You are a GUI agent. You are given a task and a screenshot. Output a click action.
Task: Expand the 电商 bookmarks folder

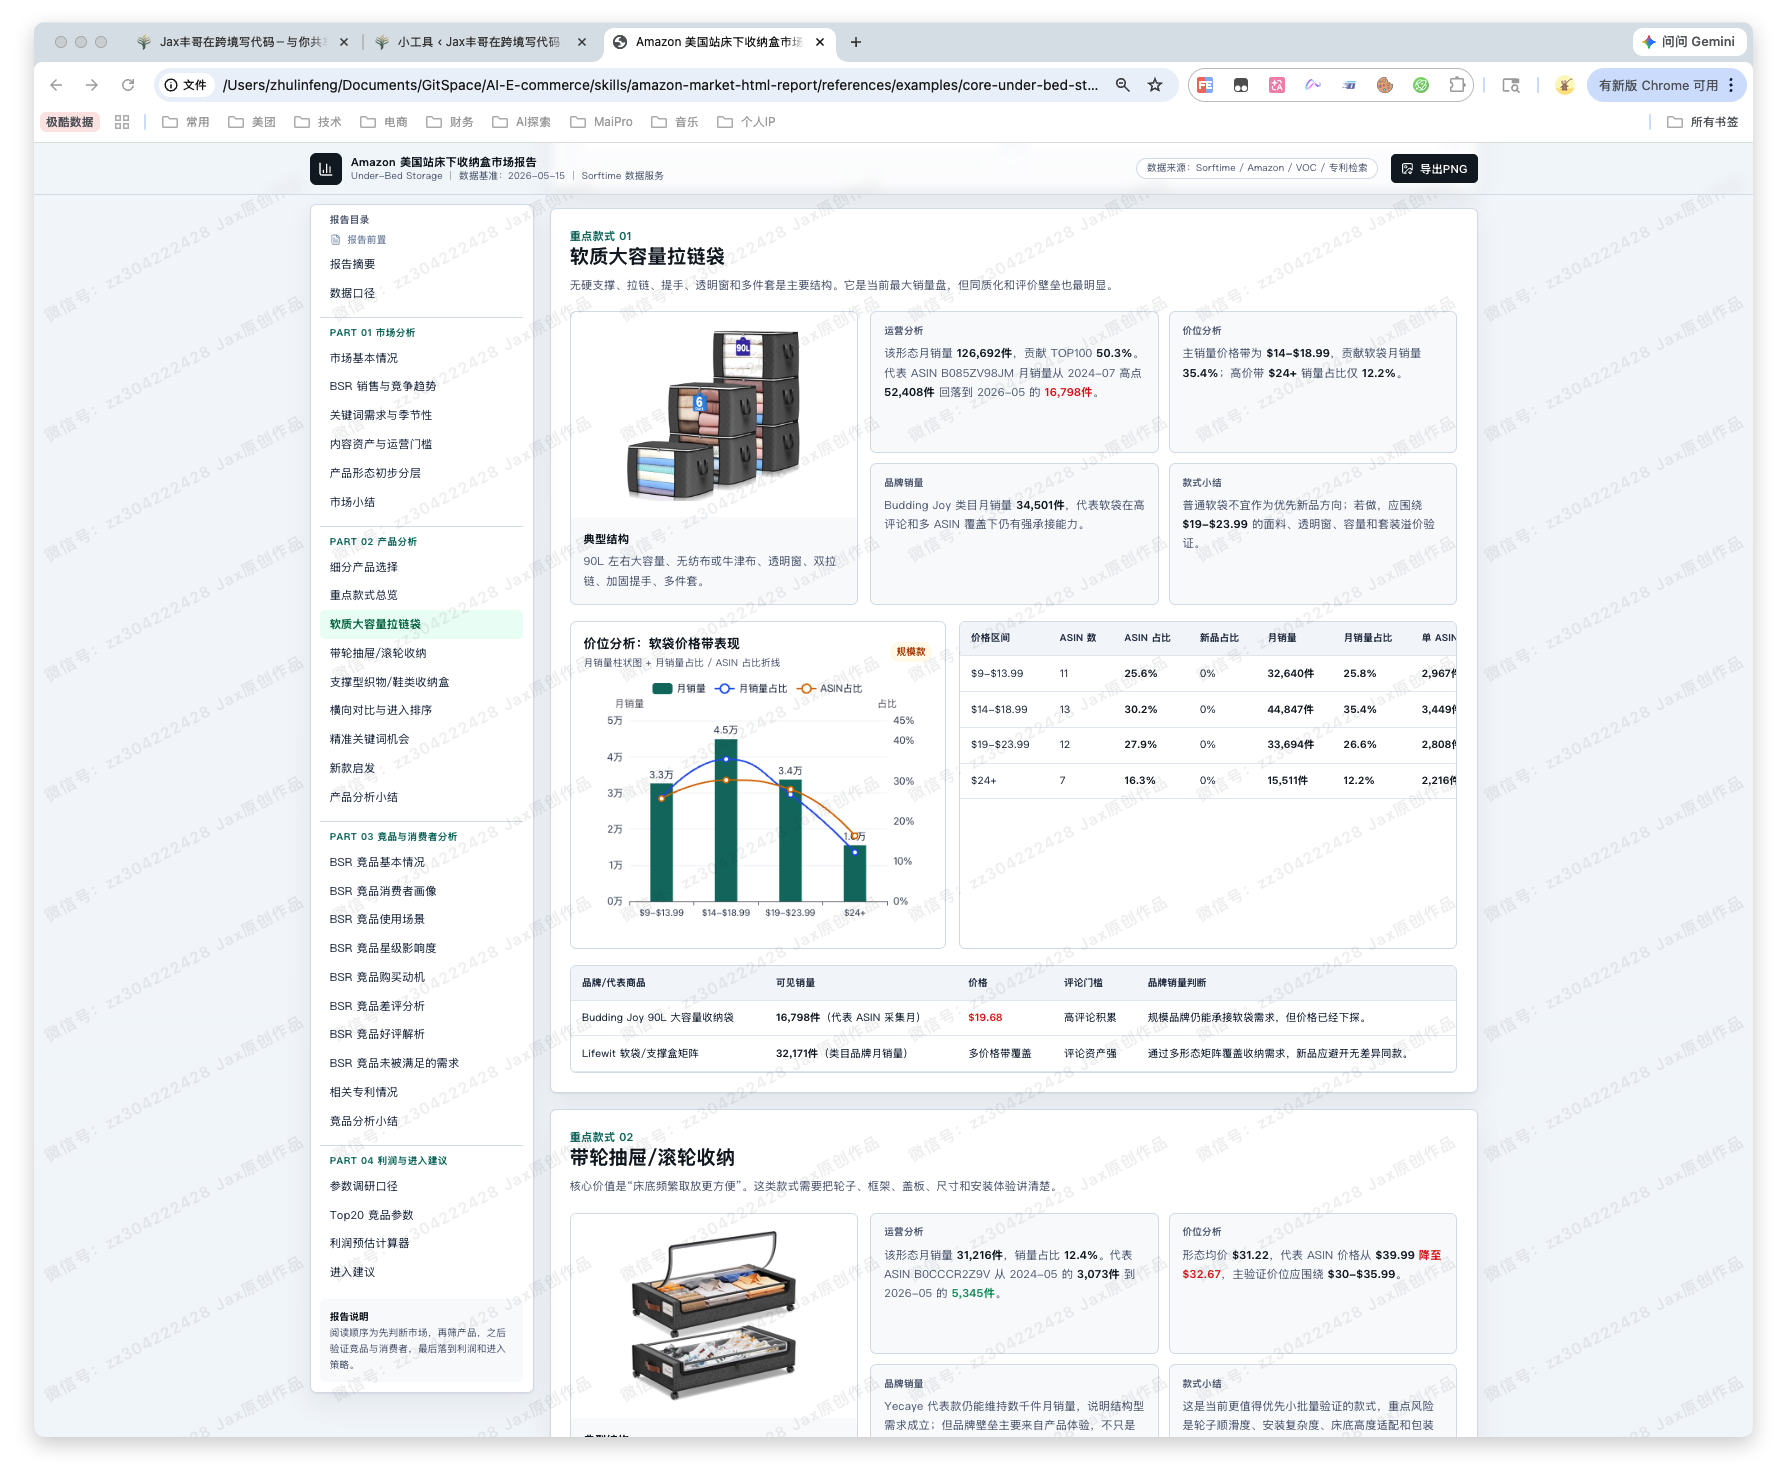(x=384, y=122)
